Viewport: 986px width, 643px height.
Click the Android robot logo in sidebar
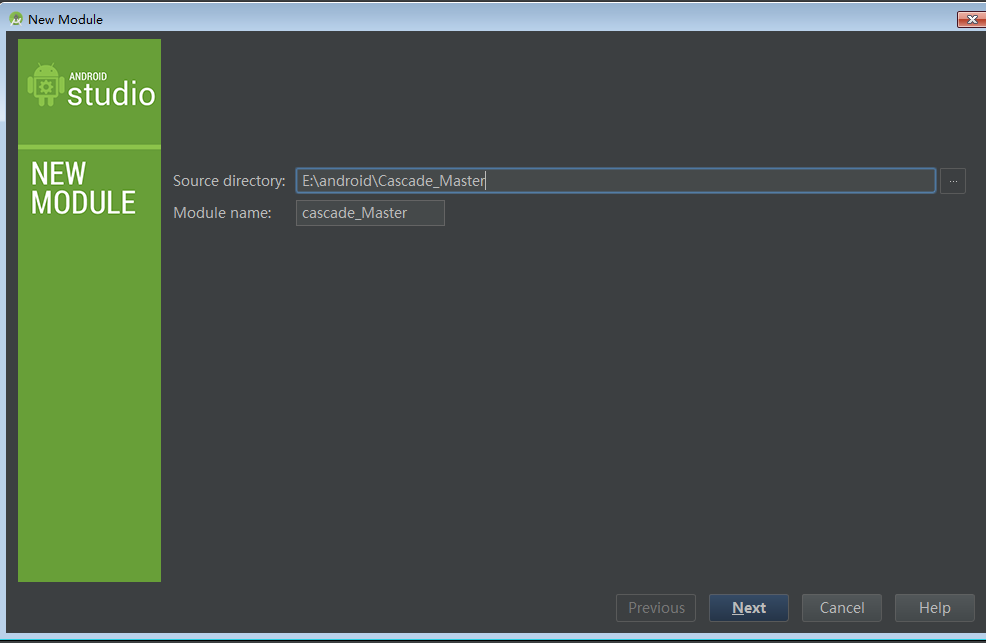[x=45, y=85]
